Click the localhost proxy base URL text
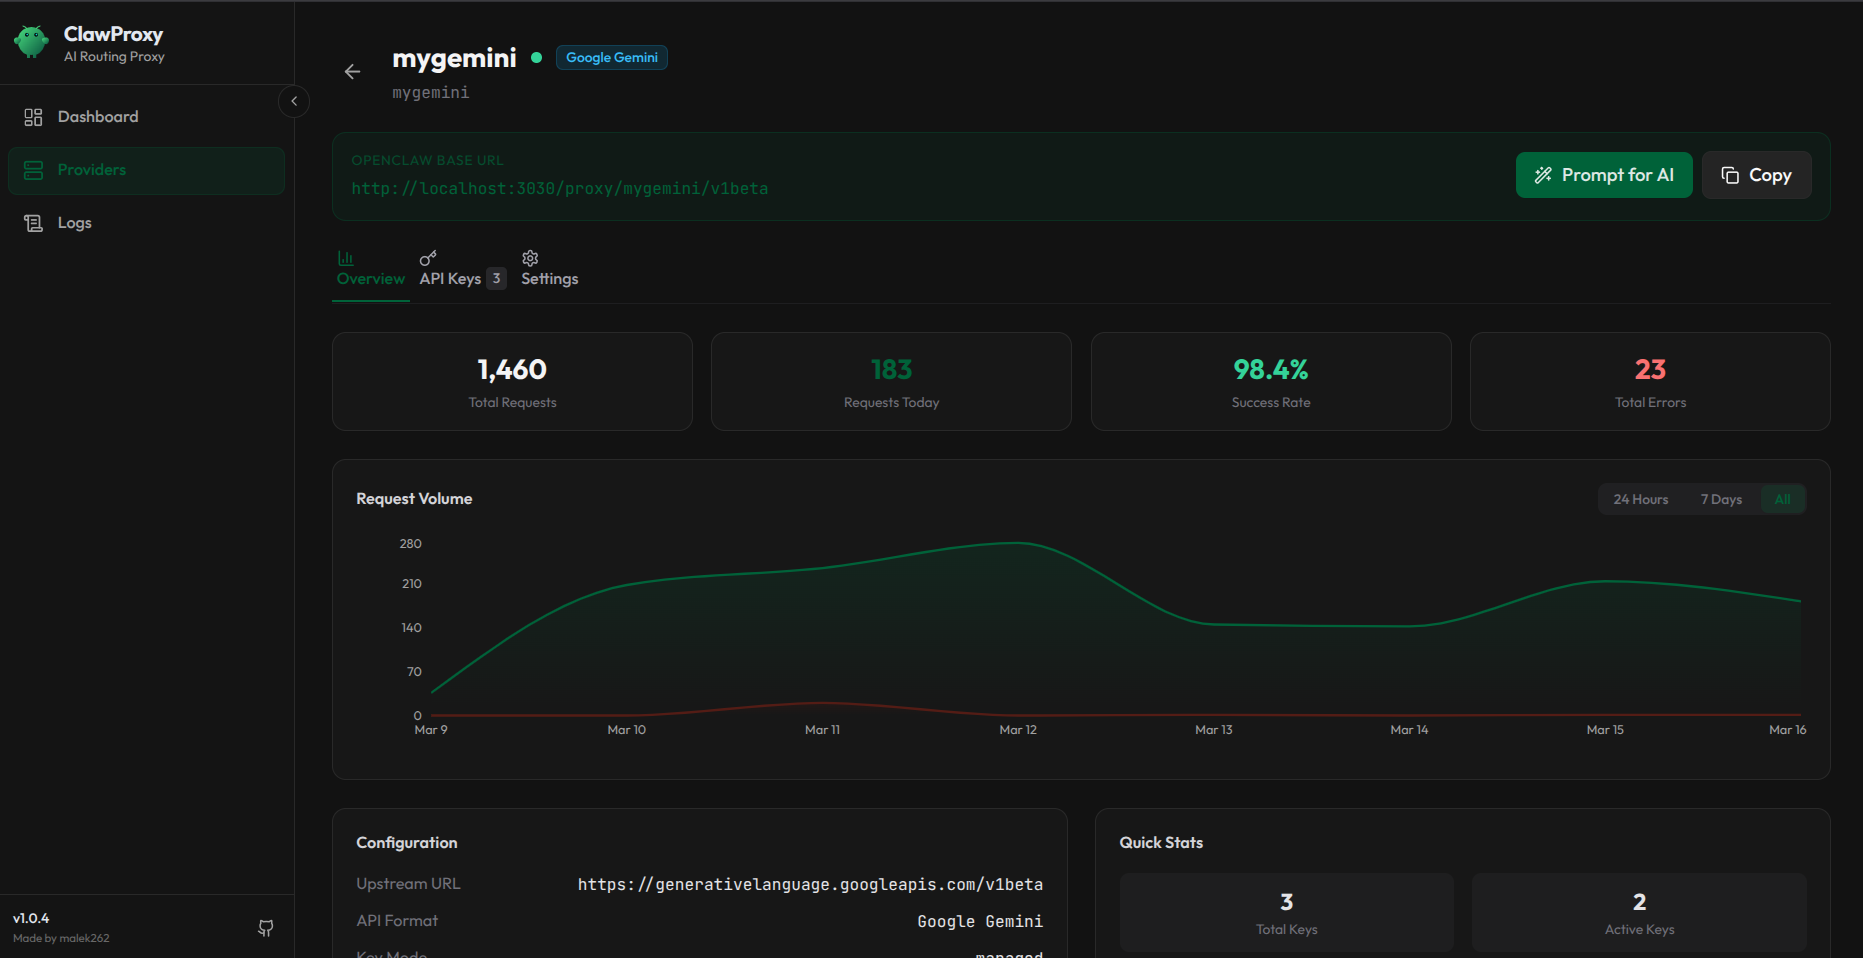Screen dimensions: 1863x958 point(560,189)
